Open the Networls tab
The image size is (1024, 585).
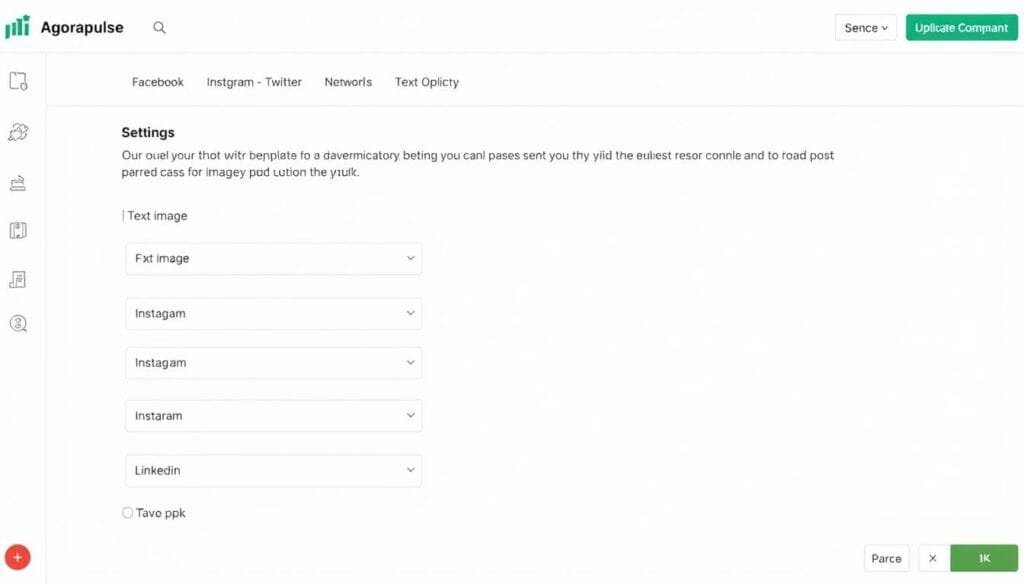348,82
